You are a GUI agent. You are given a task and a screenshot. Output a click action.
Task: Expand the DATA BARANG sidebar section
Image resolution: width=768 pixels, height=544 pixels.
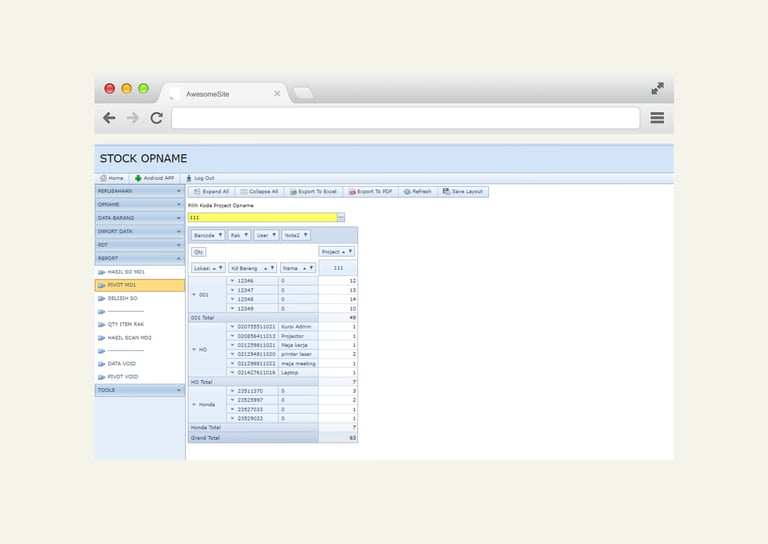tap(140, 218)
